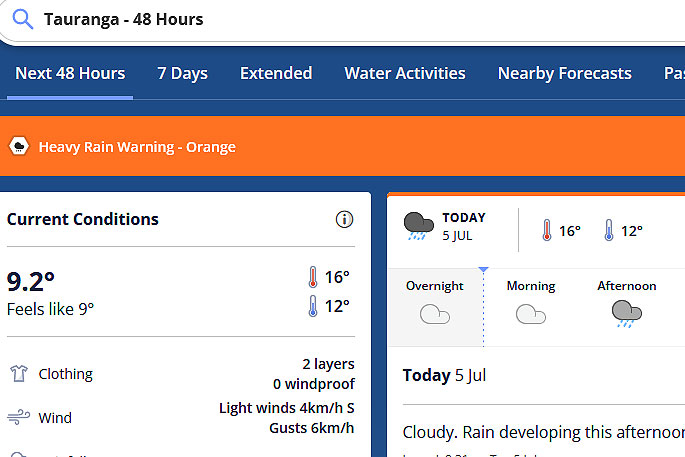This screenshot has height=457, width=685.
Task: Select the Next 48 Hours tab
Action: 70,73
